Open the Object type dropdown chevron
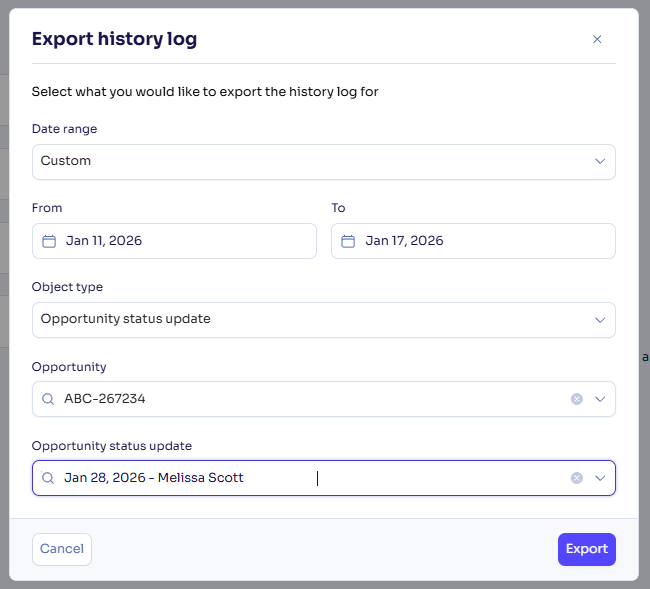The height and width of the screenshot is (589, 650). [x=600, y=320]
